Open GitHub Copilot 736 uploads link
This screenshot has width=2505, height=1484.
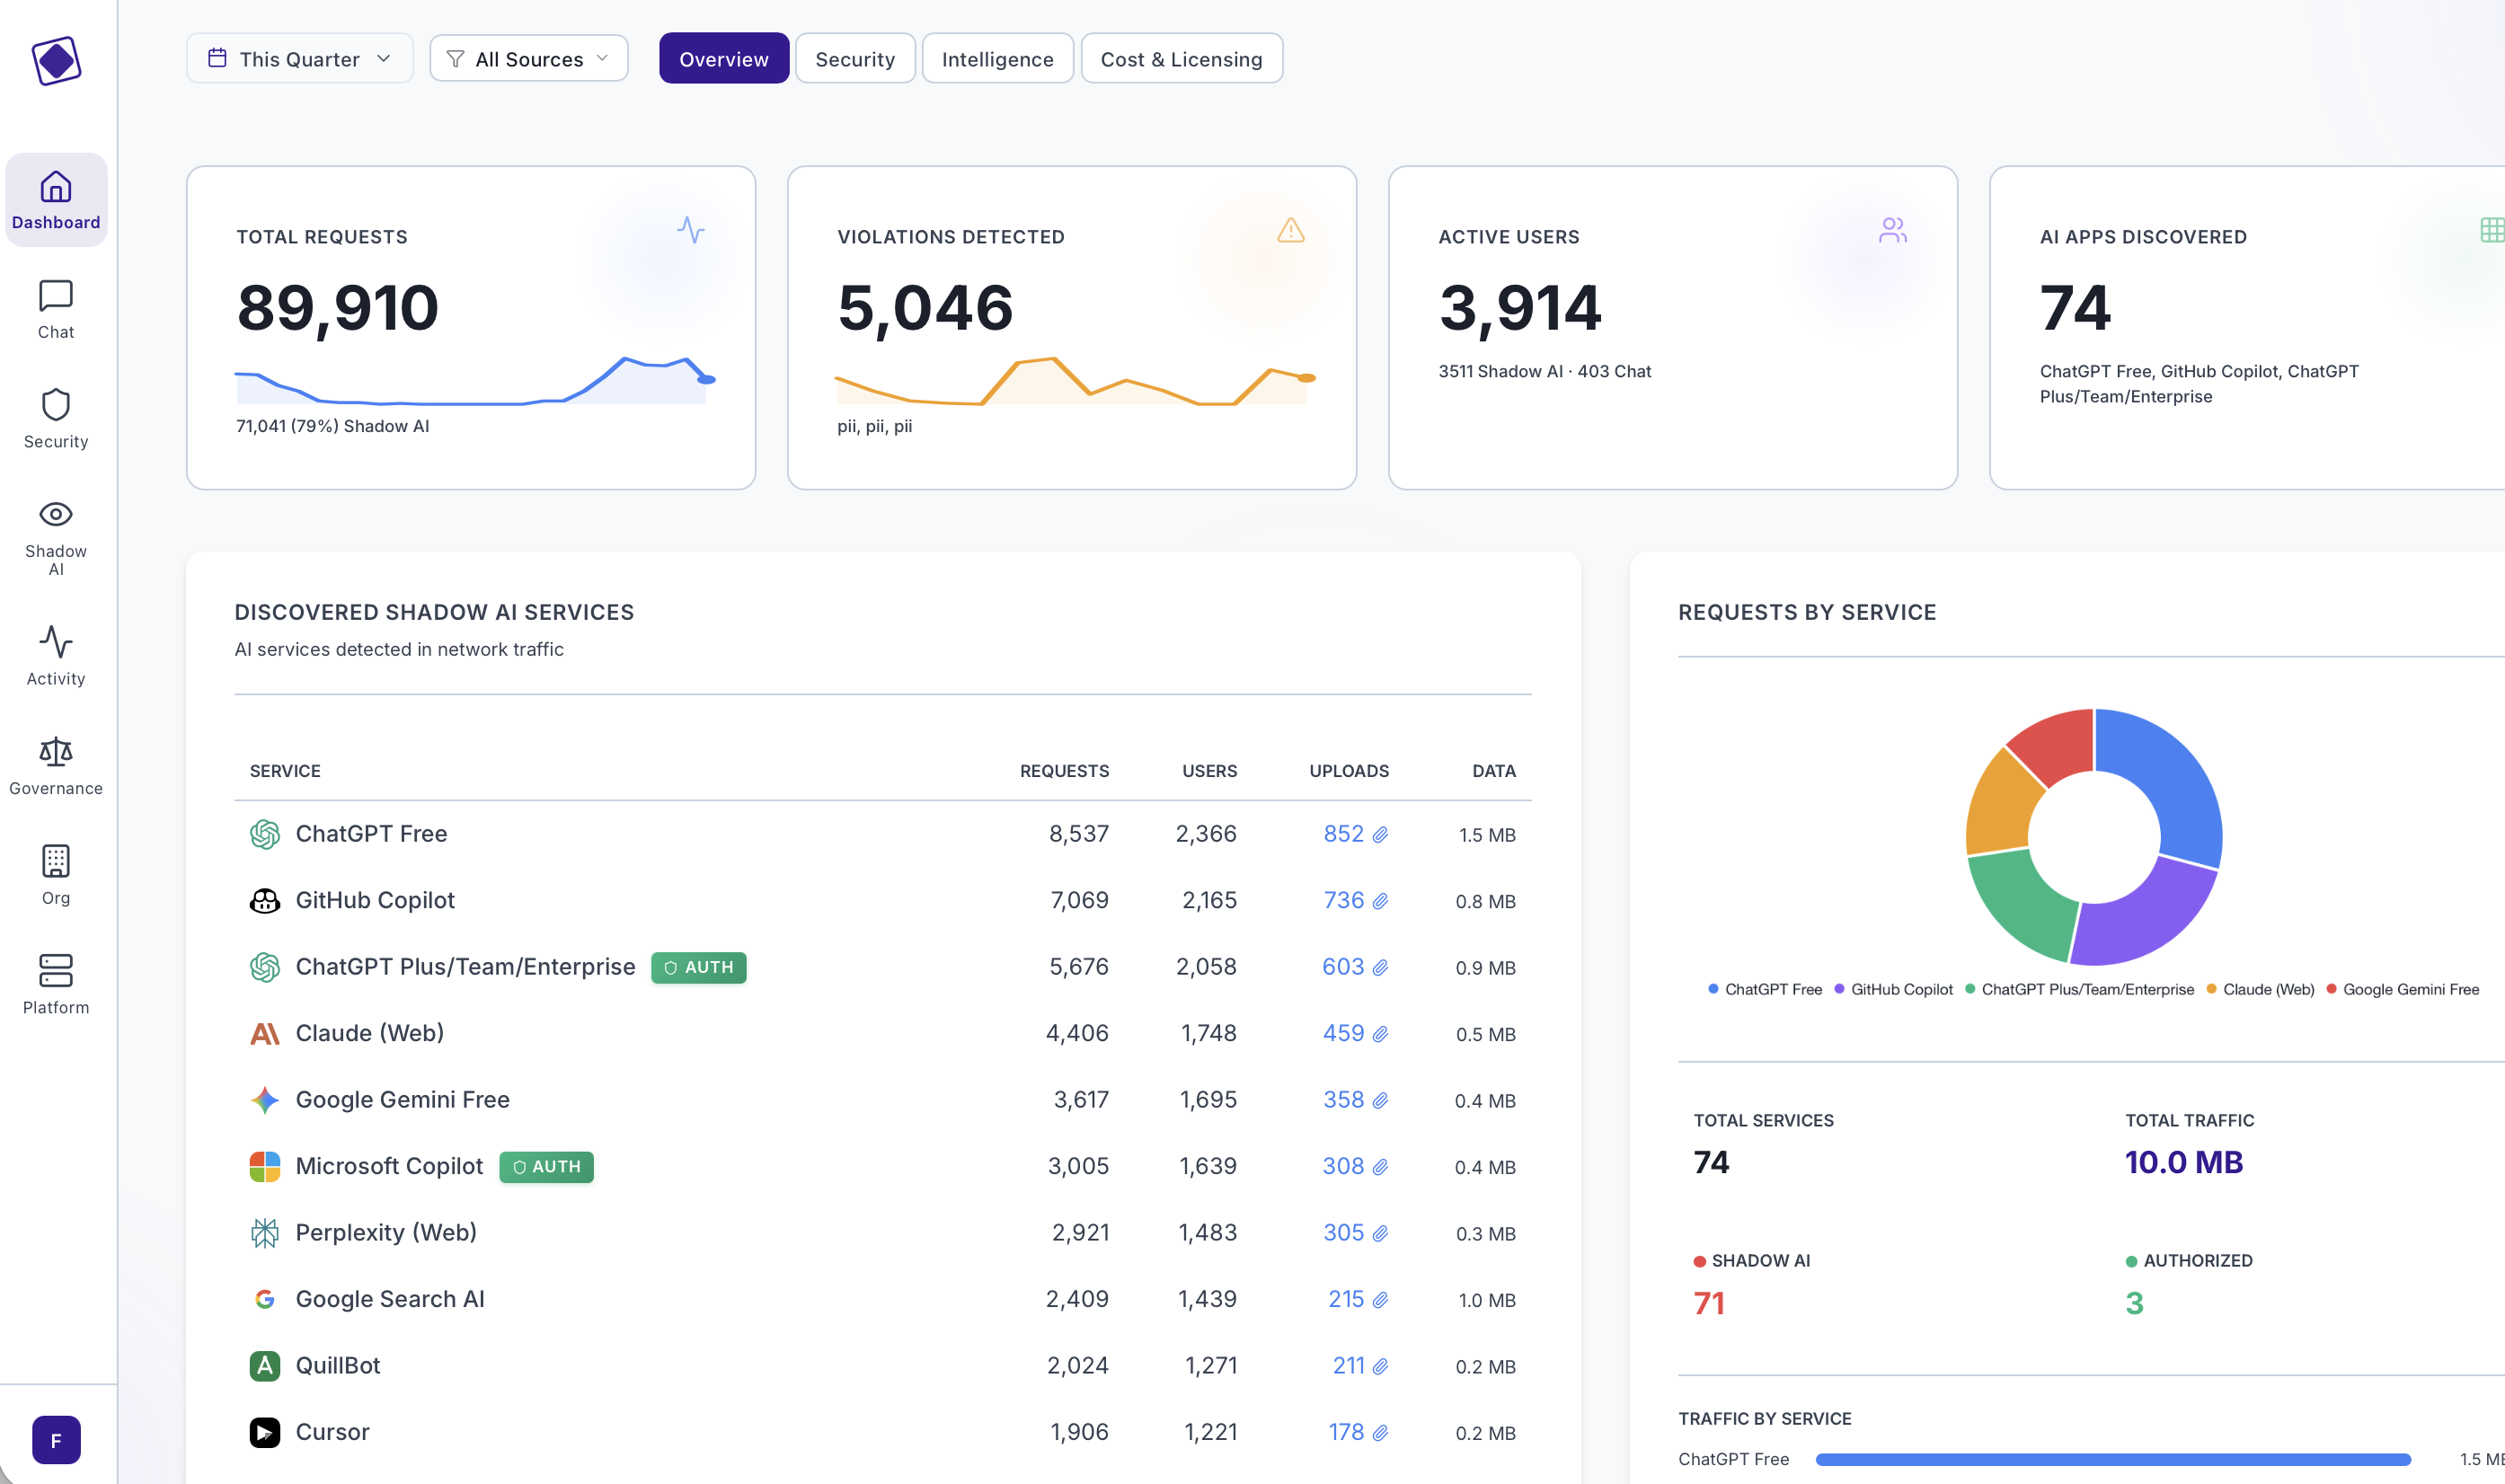coord(1355,901)
